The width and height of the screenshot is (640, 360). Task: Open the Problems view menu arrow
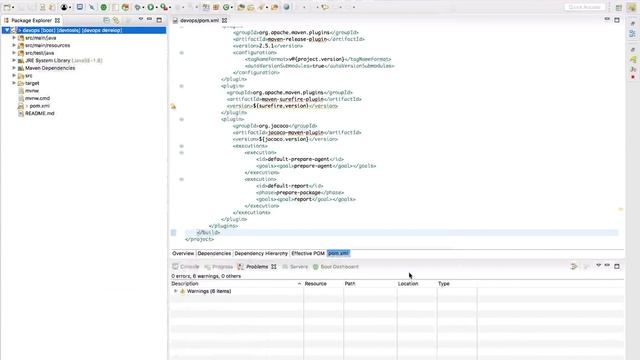pos(598,266)
